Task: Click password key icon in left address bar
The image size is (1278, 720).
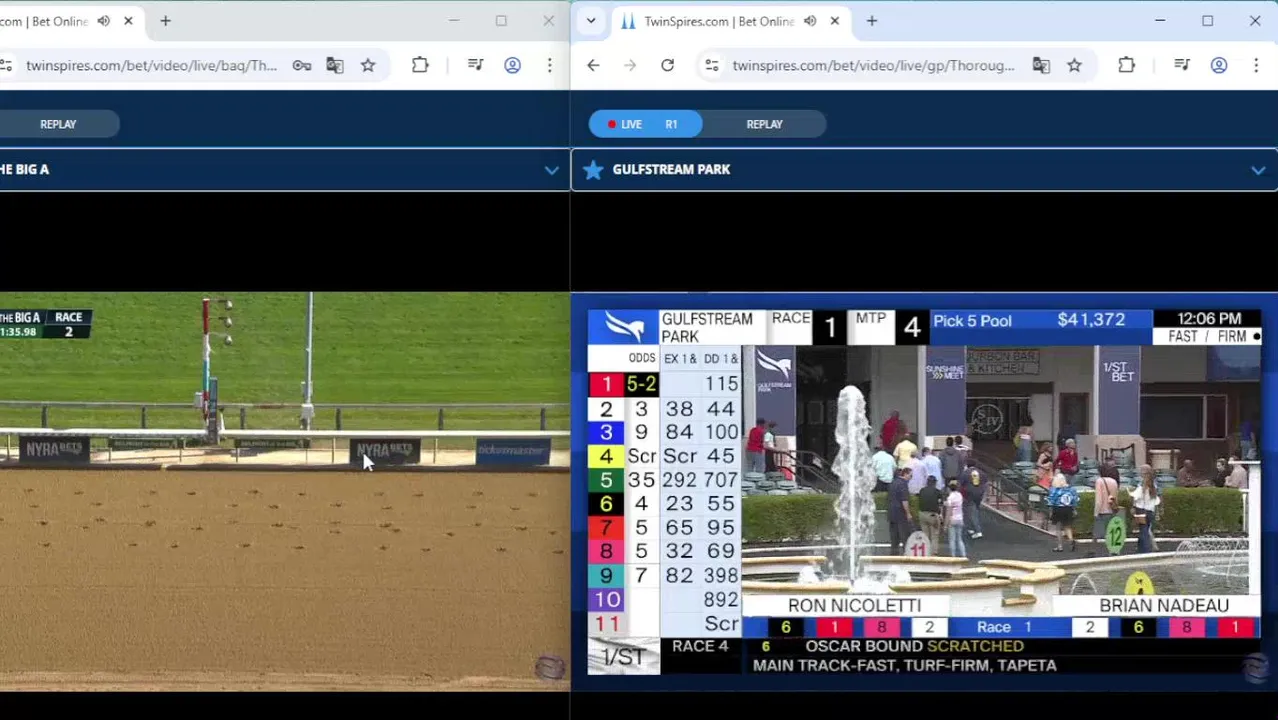Action: [302, 66]
